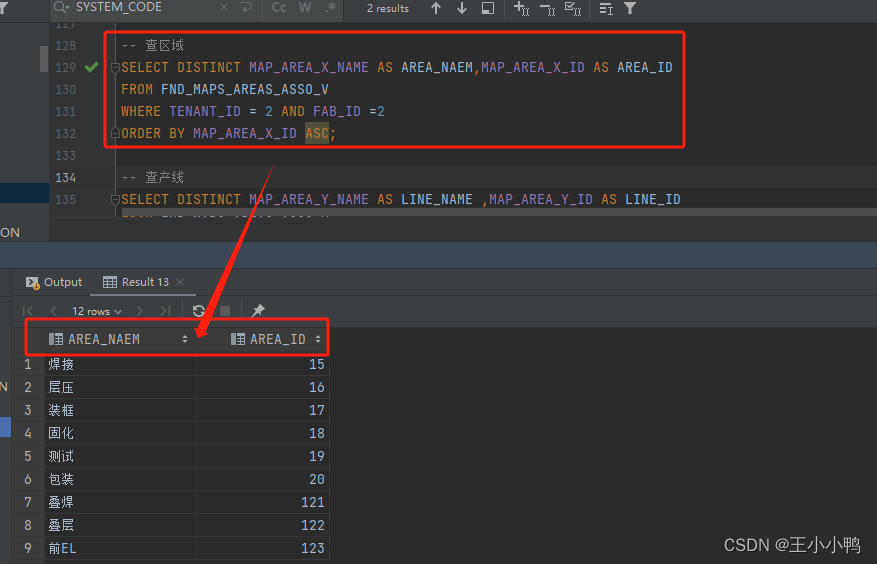Go to next search occurrence arrow
This screenshot has width=877, height=564.
462,8
